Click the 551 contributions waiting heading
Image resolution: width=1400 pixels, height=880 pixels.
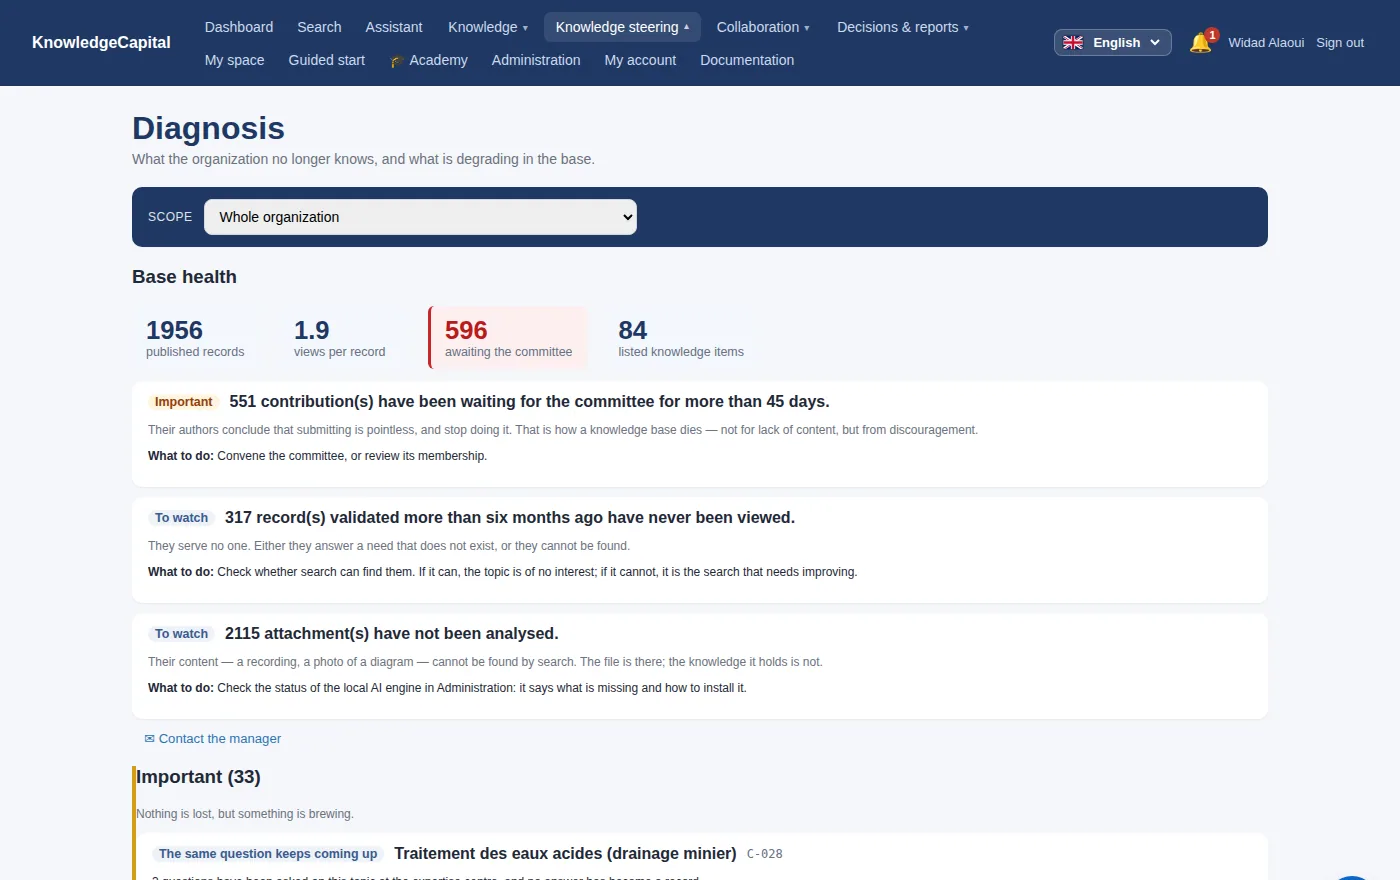[529, 402]
